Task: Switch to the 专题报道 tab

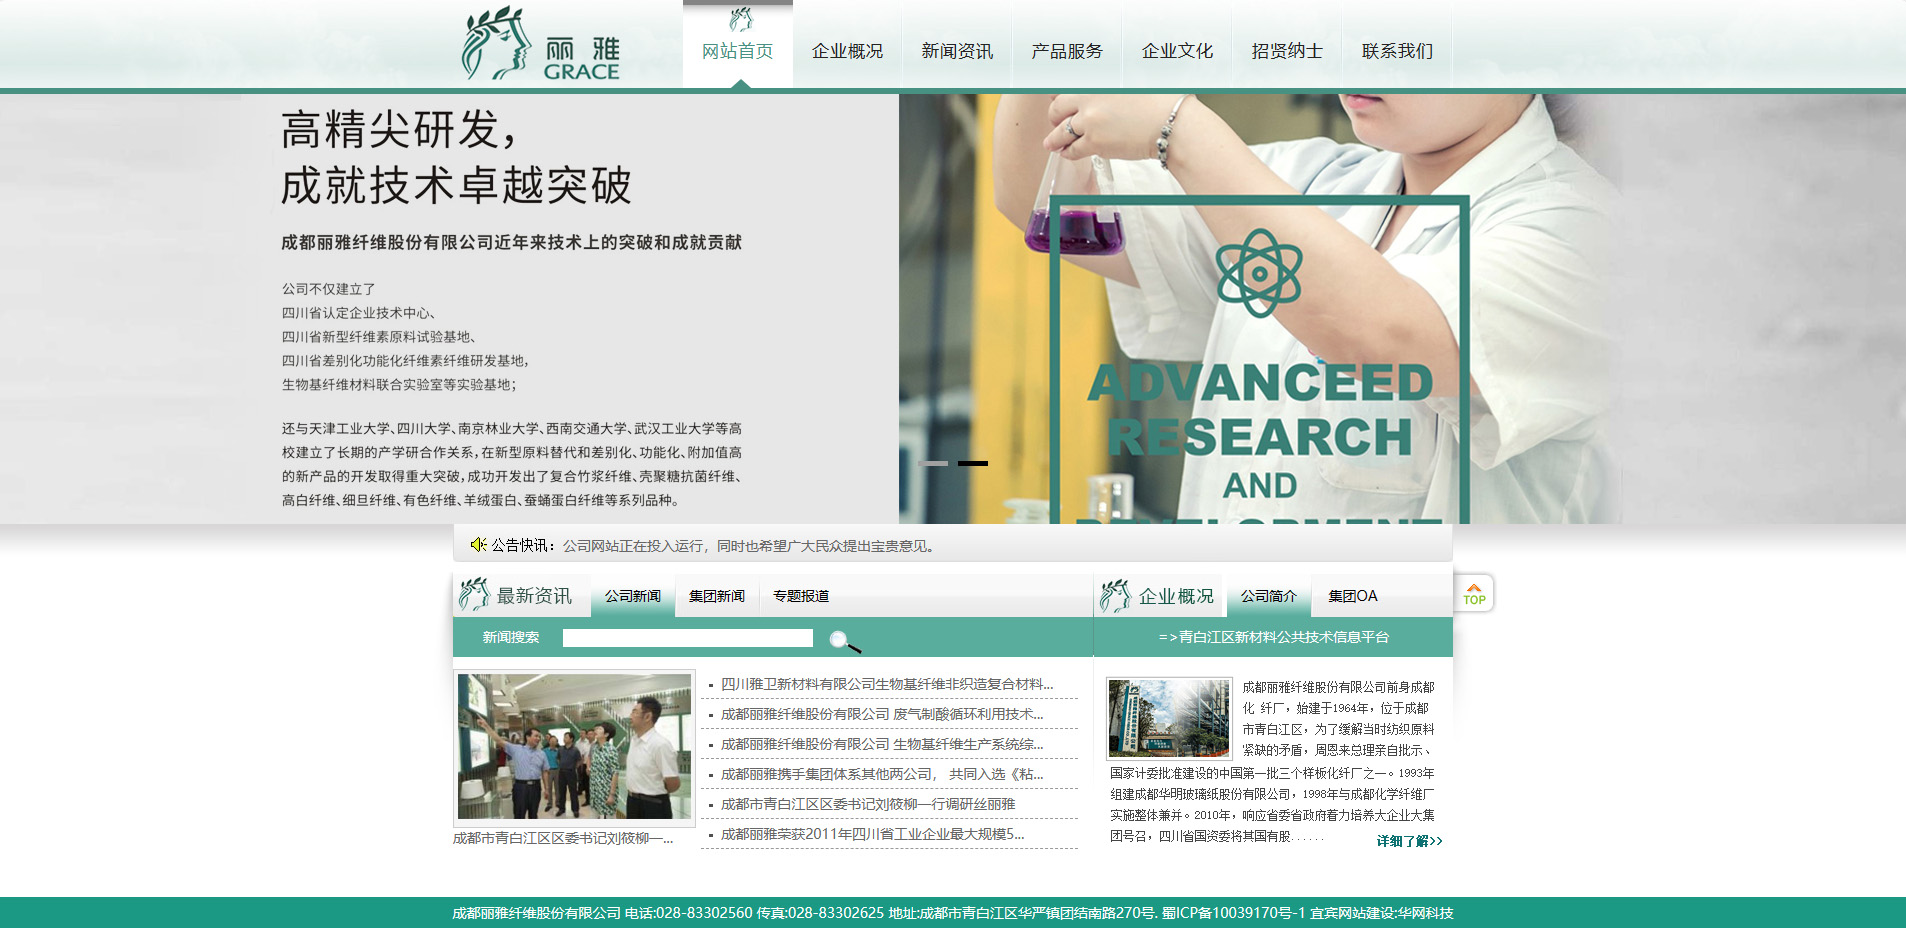Action: coord(800,596)
